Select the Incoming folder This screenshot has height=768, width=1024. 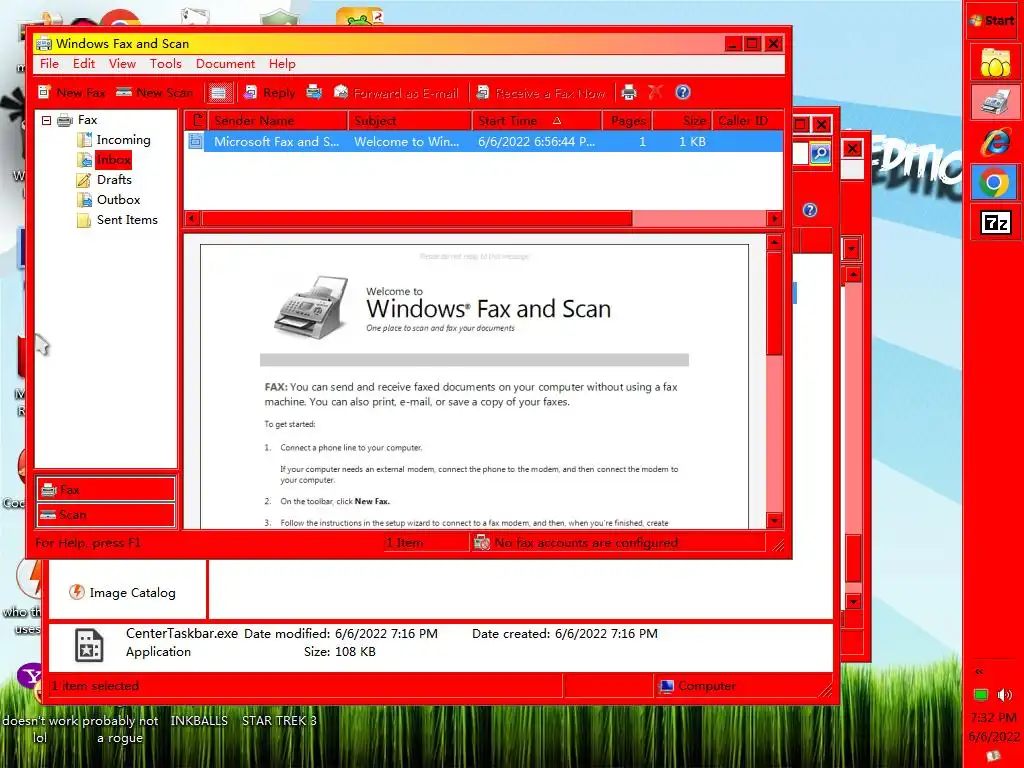pyautogui.click(x=123, y=140)
